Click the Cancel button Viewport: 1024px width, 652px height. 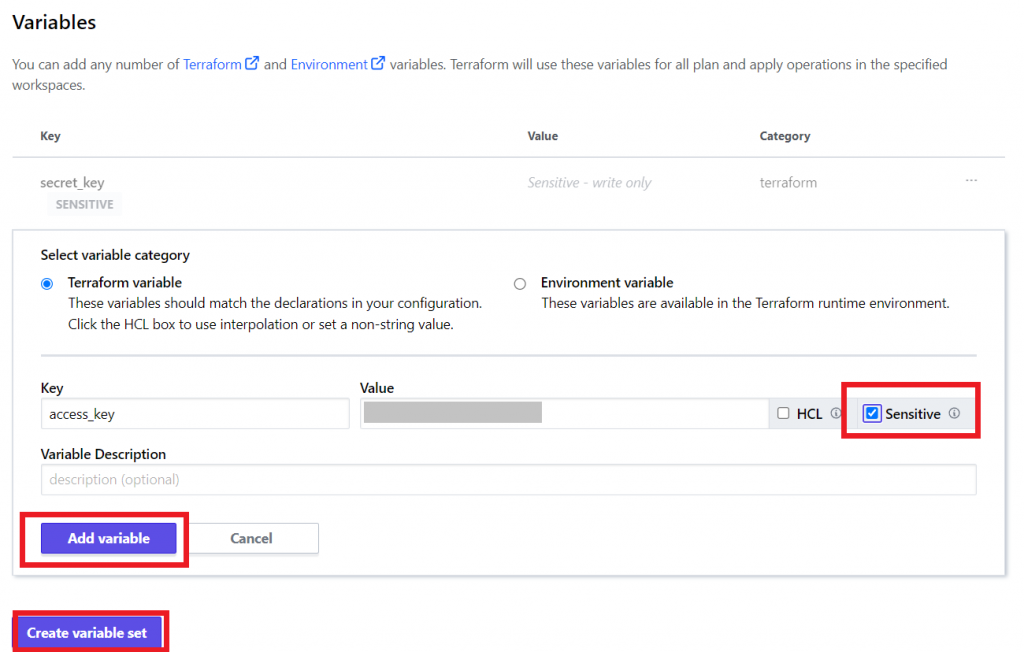(253, 538)
